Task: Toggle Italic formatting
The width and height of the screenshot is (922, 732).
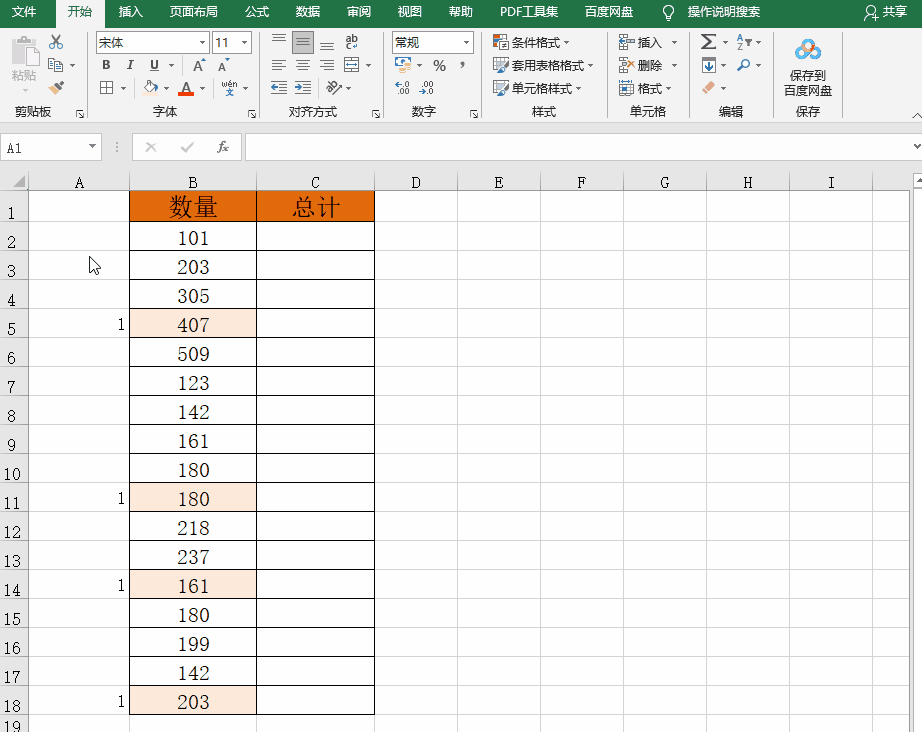Action: (x=130, y=65)
